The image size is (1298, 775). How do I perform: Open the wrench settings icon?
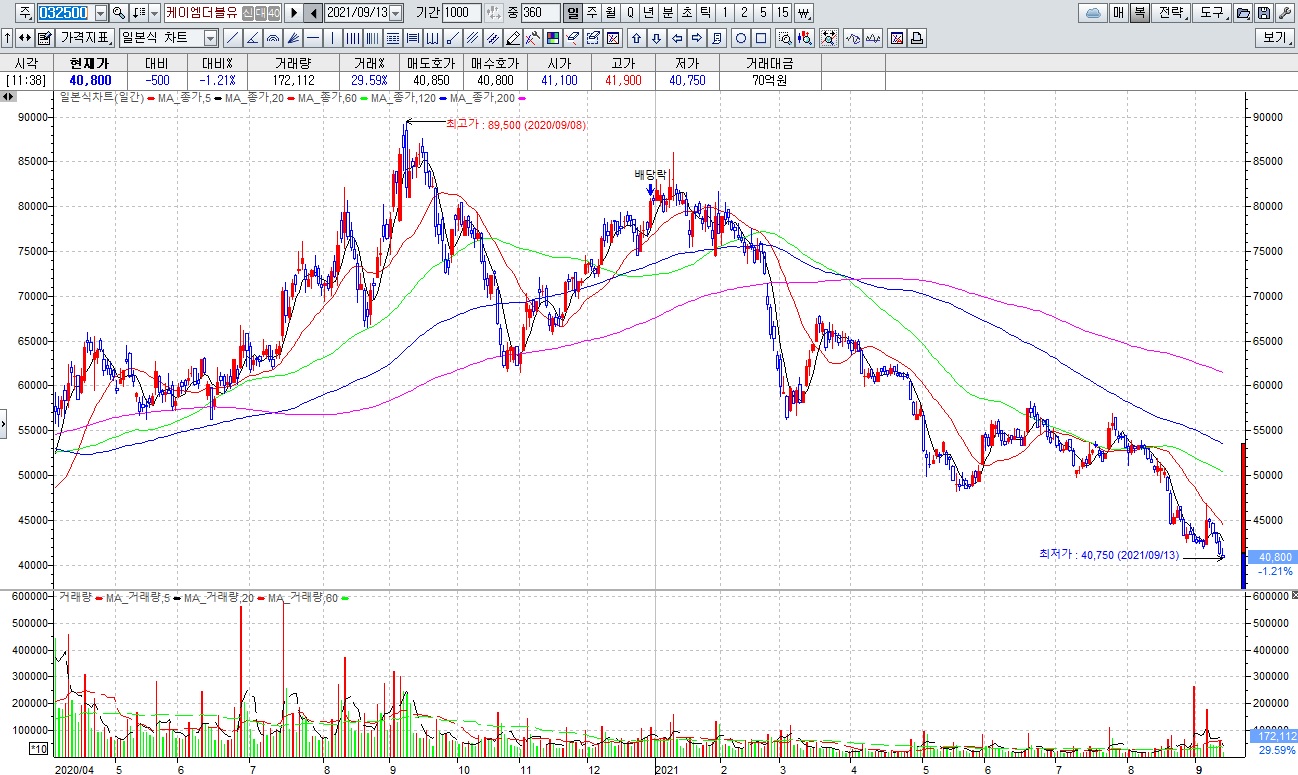tap(1285, 13)
